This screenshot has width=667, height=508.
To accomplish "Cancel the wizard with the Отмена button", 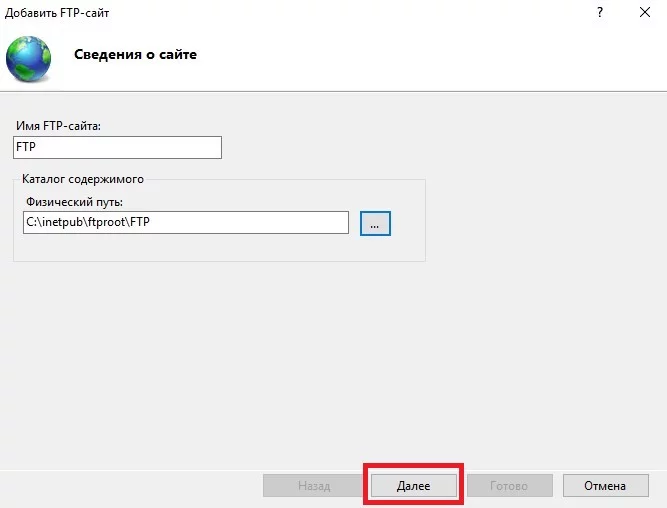I will click(606, 485).
